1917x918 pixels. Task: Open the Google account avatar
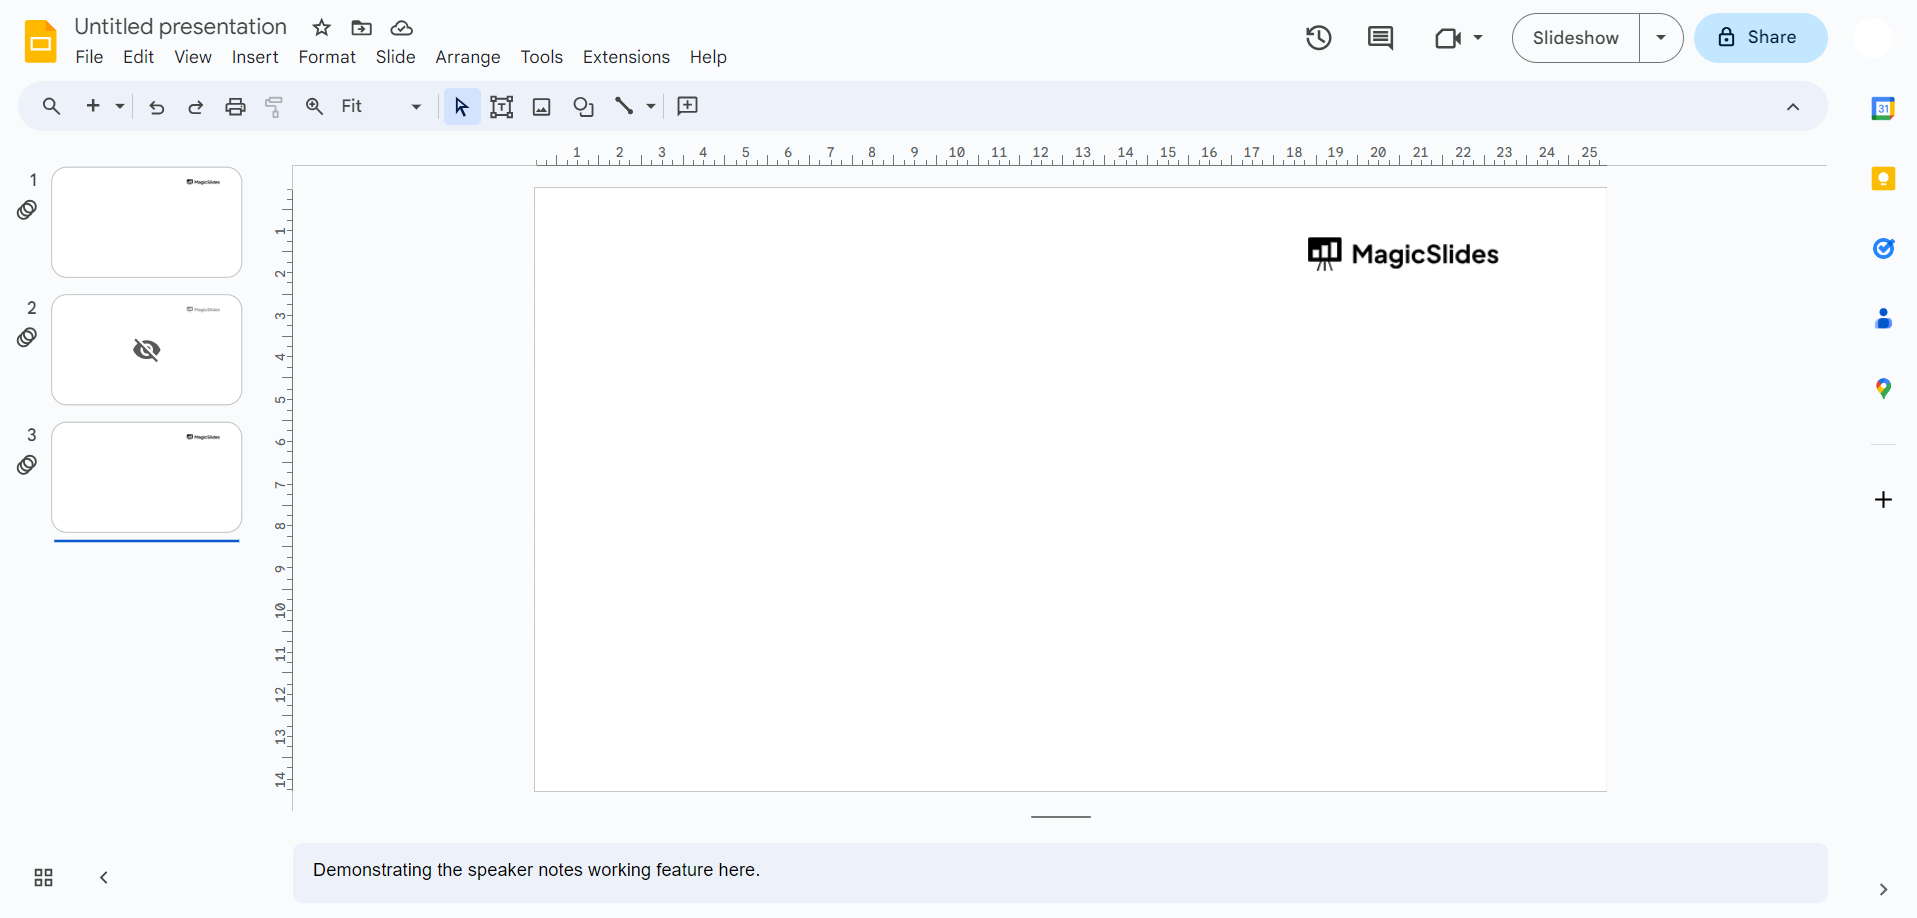[1872, 38]
